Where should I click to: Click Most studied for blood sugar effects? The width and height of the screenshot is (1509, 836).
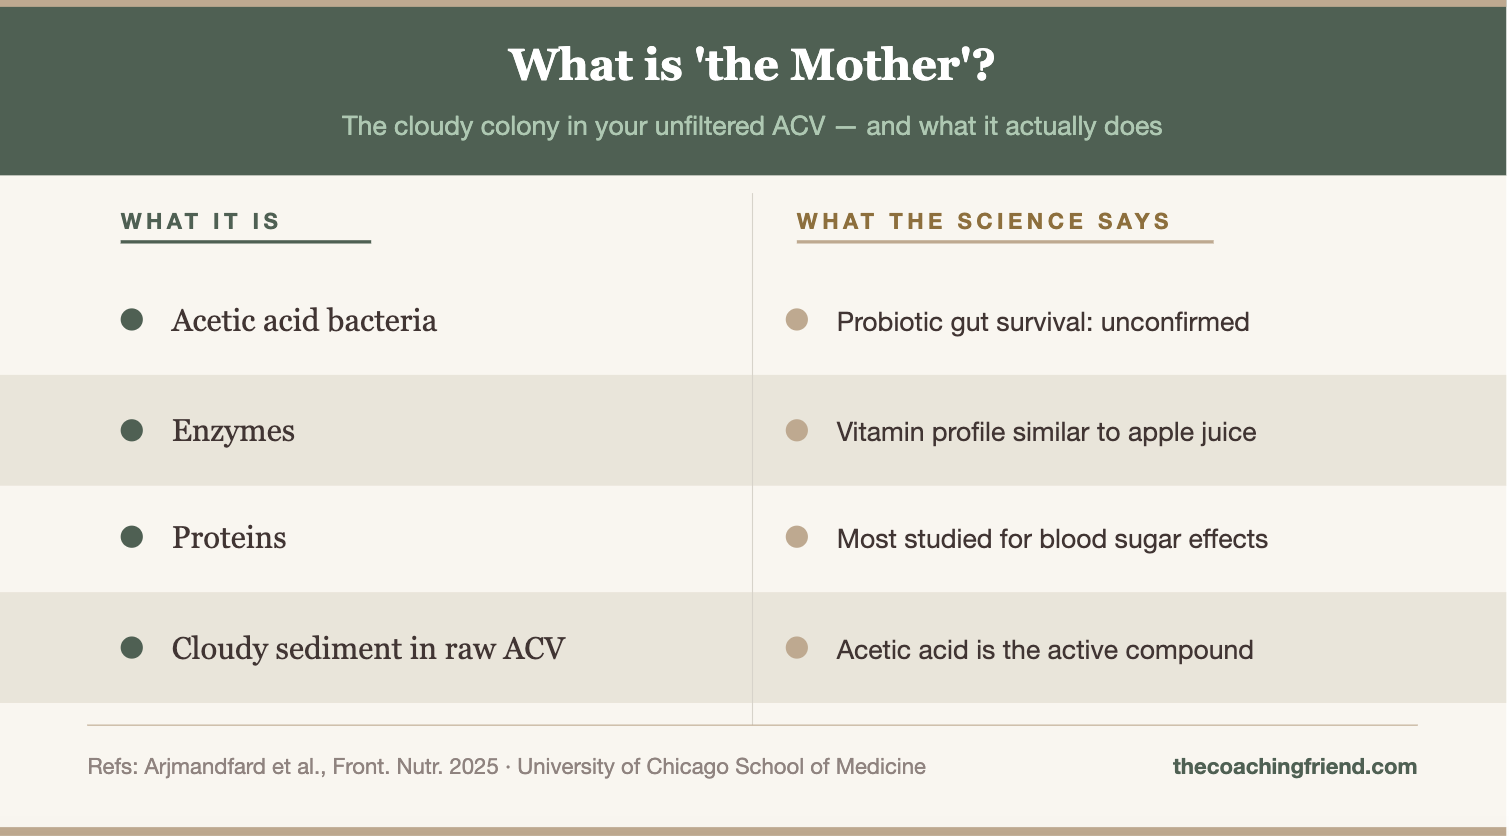click(1052, 539)
